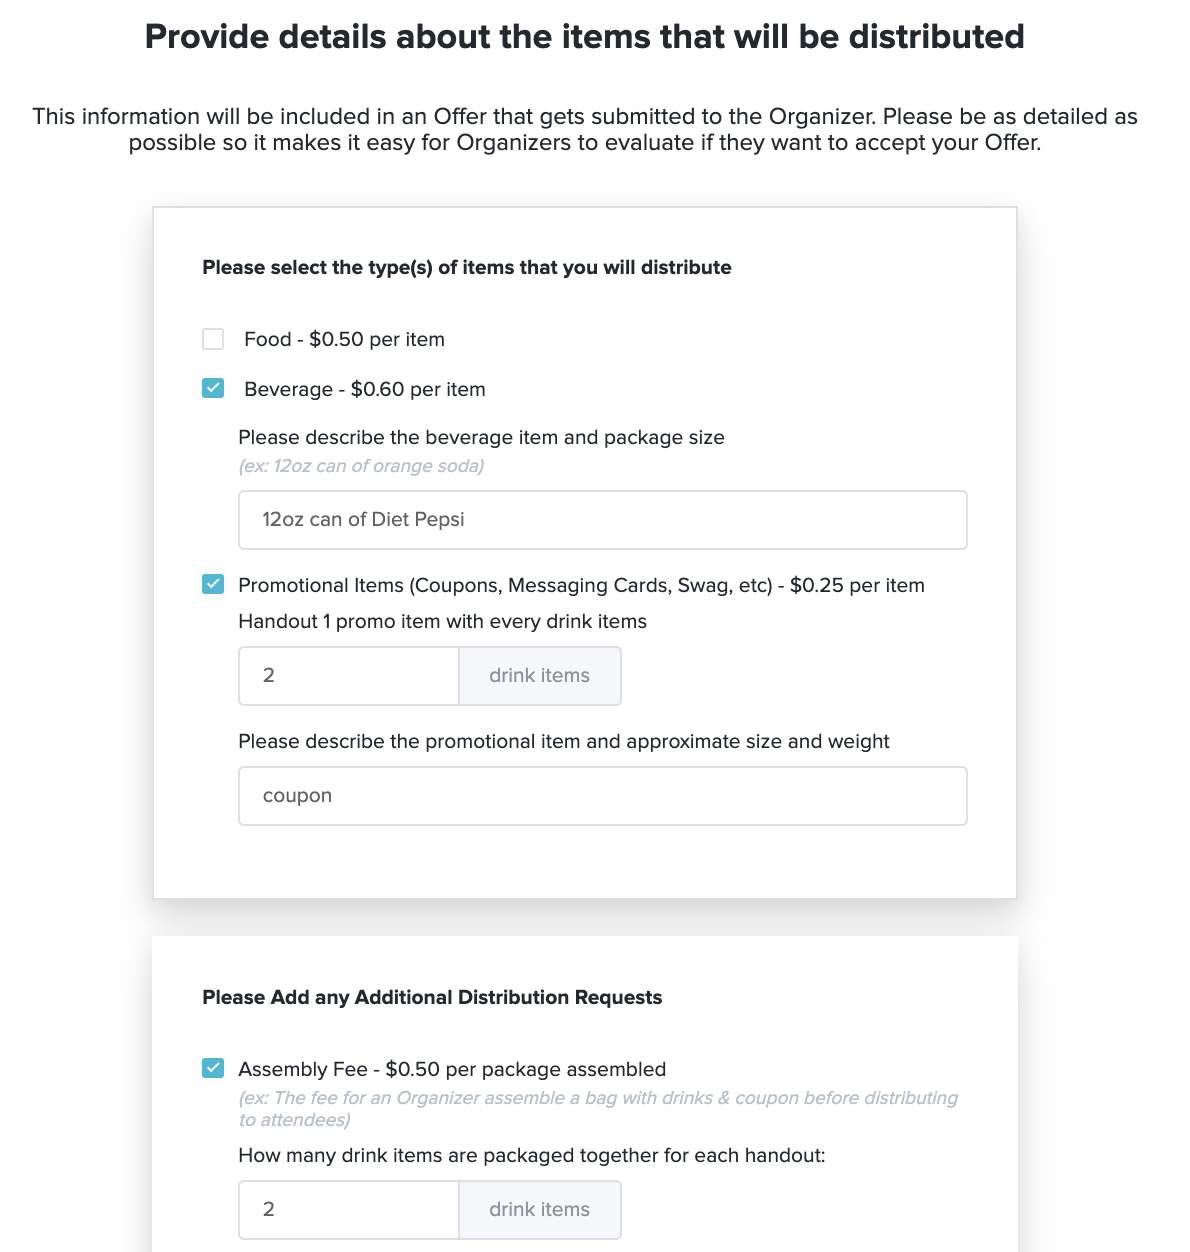The width and height of the screenshot is (1190, 1252).
Task: Uncheck the Assembly Fee checkbox
Action: [213, 1068]
